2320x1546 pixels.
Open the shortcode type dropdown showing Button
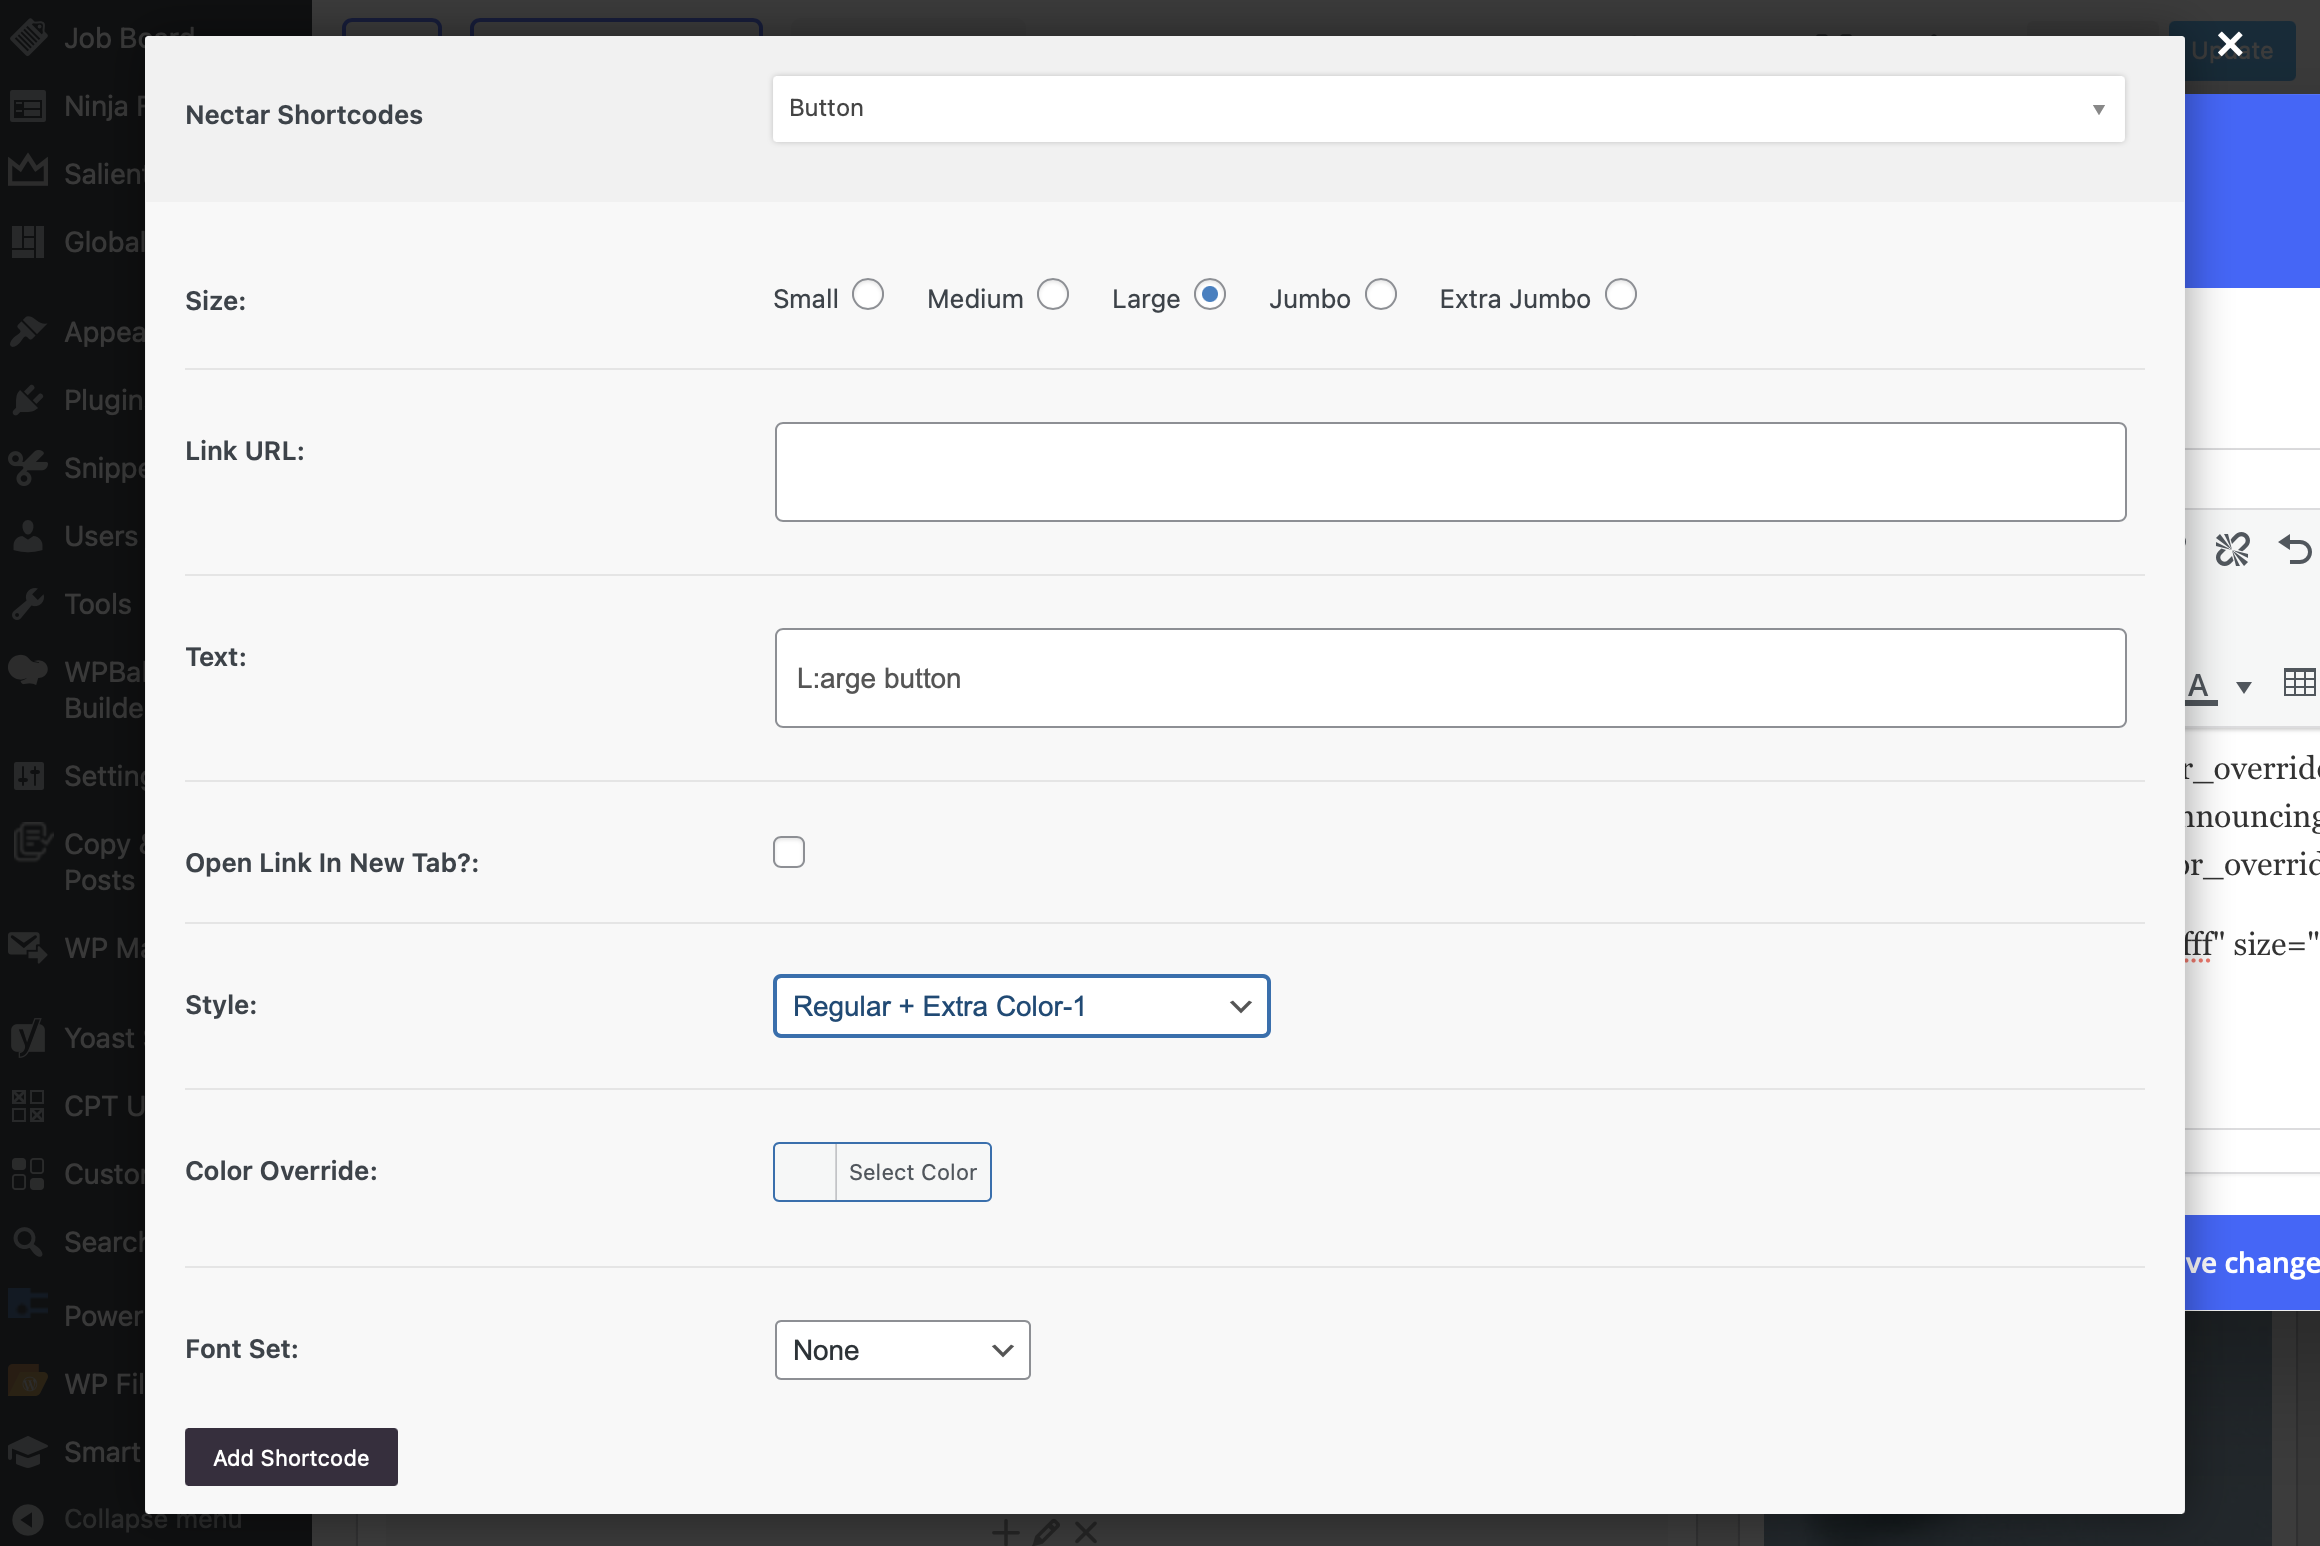(x=1448, y=108)
